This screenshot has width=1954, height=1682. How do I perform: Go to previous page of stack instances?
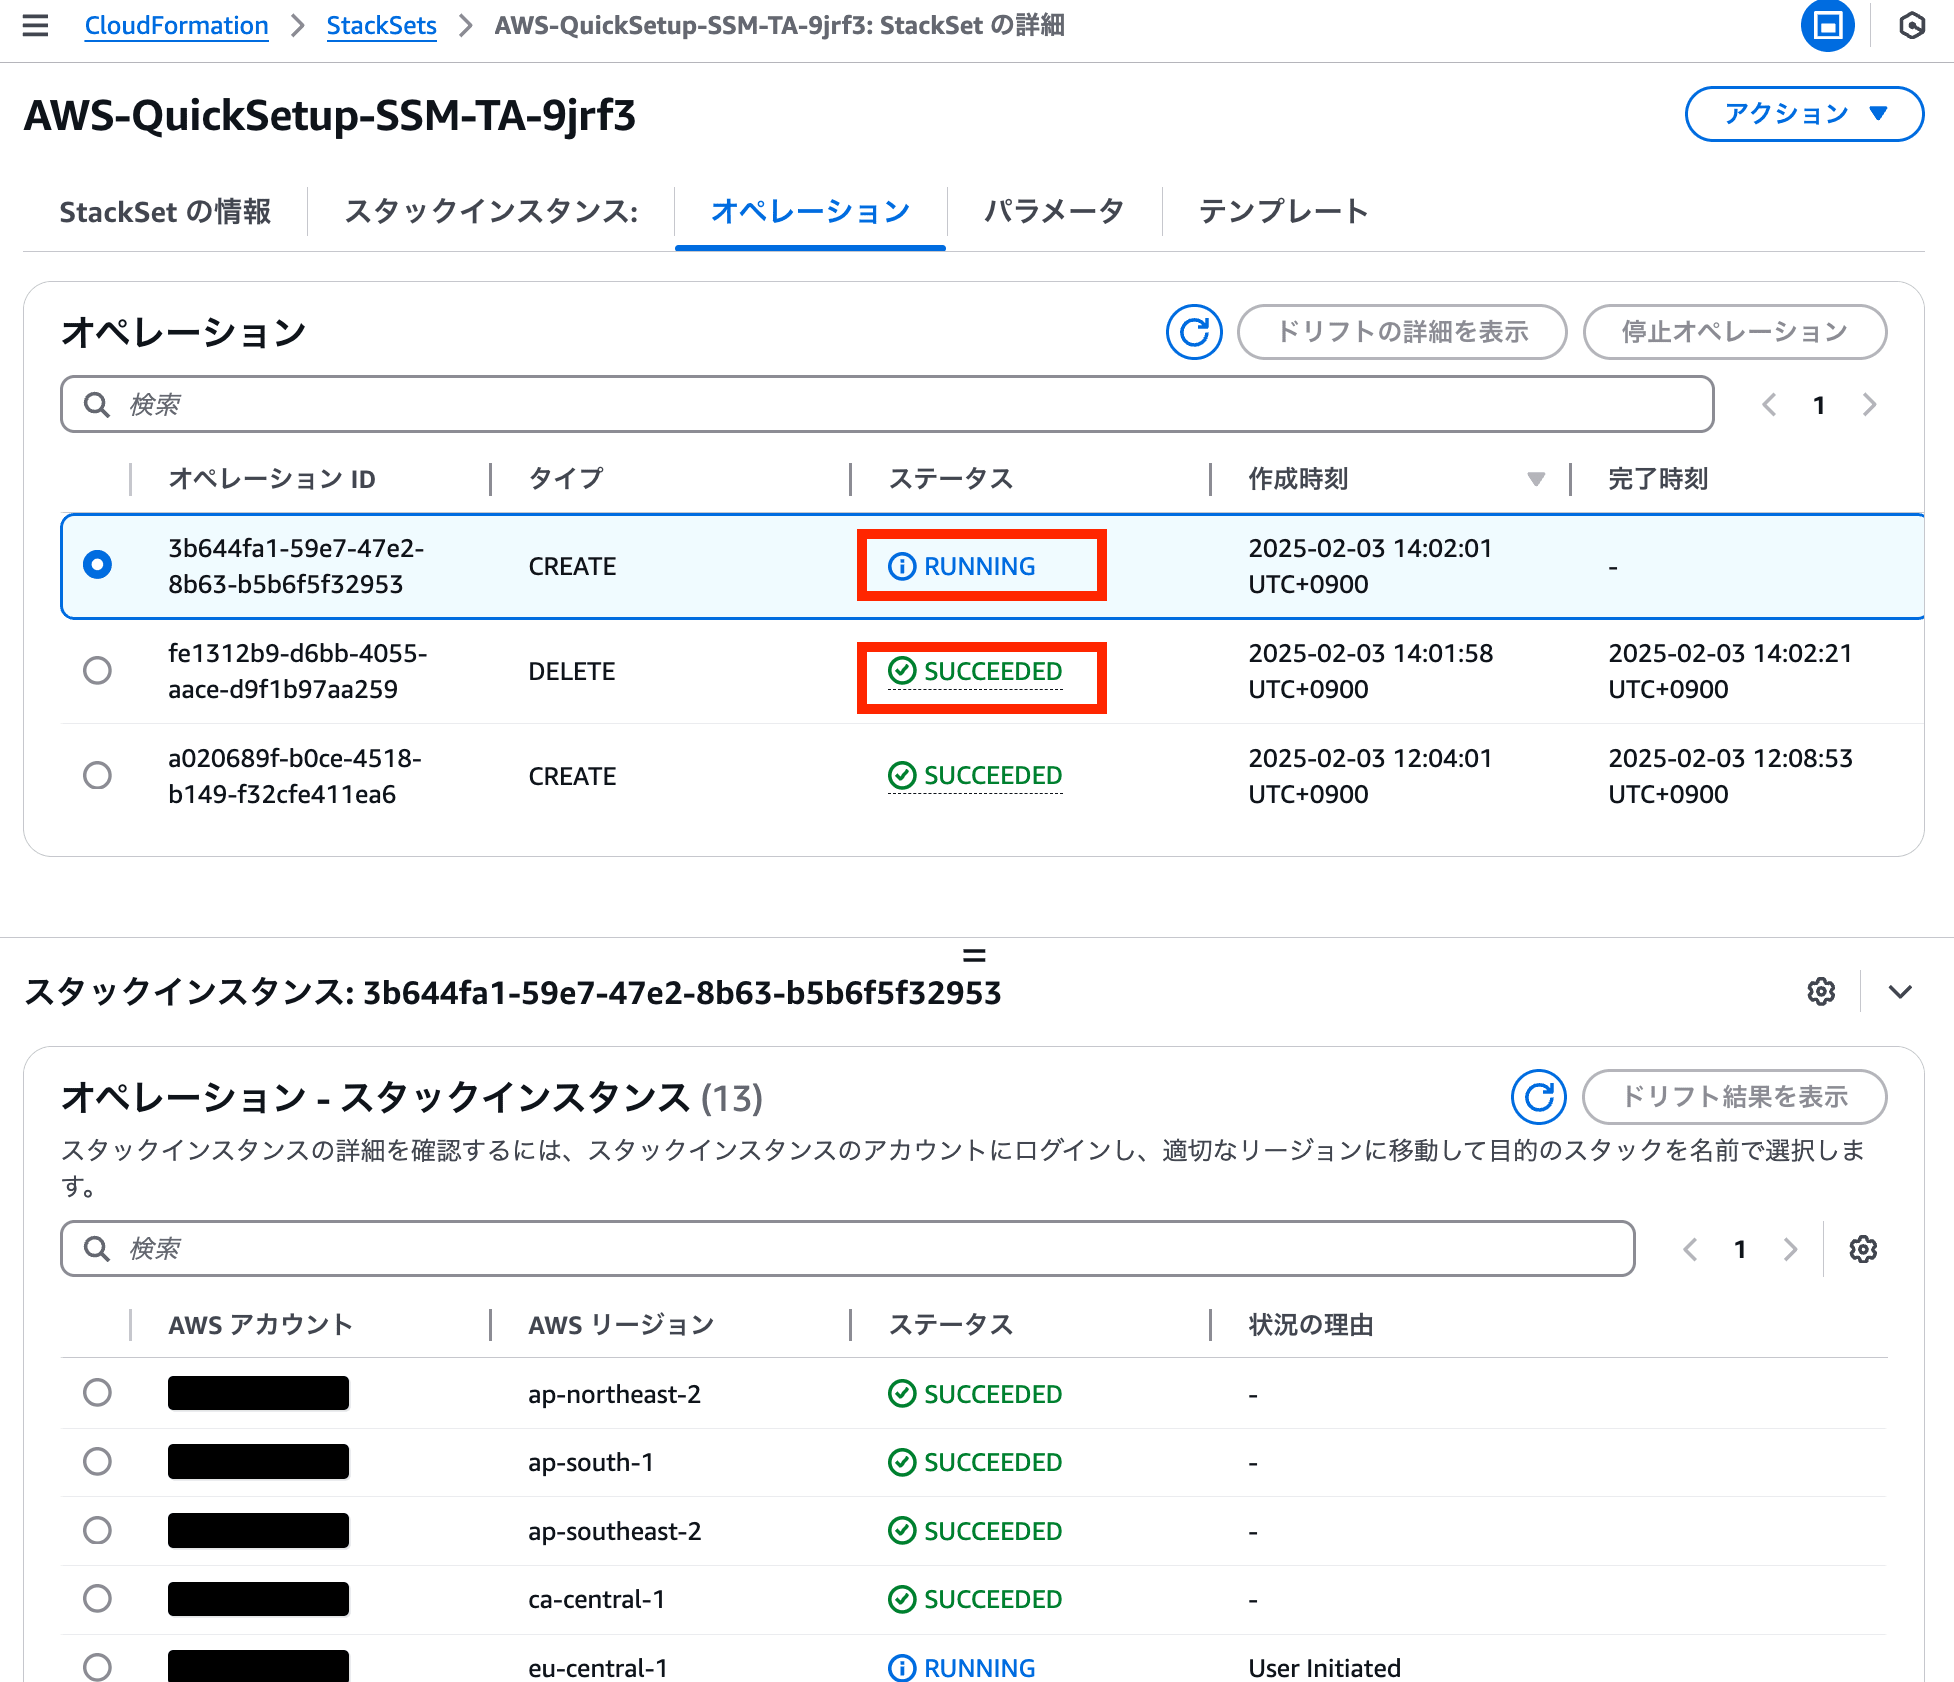1690,1249
